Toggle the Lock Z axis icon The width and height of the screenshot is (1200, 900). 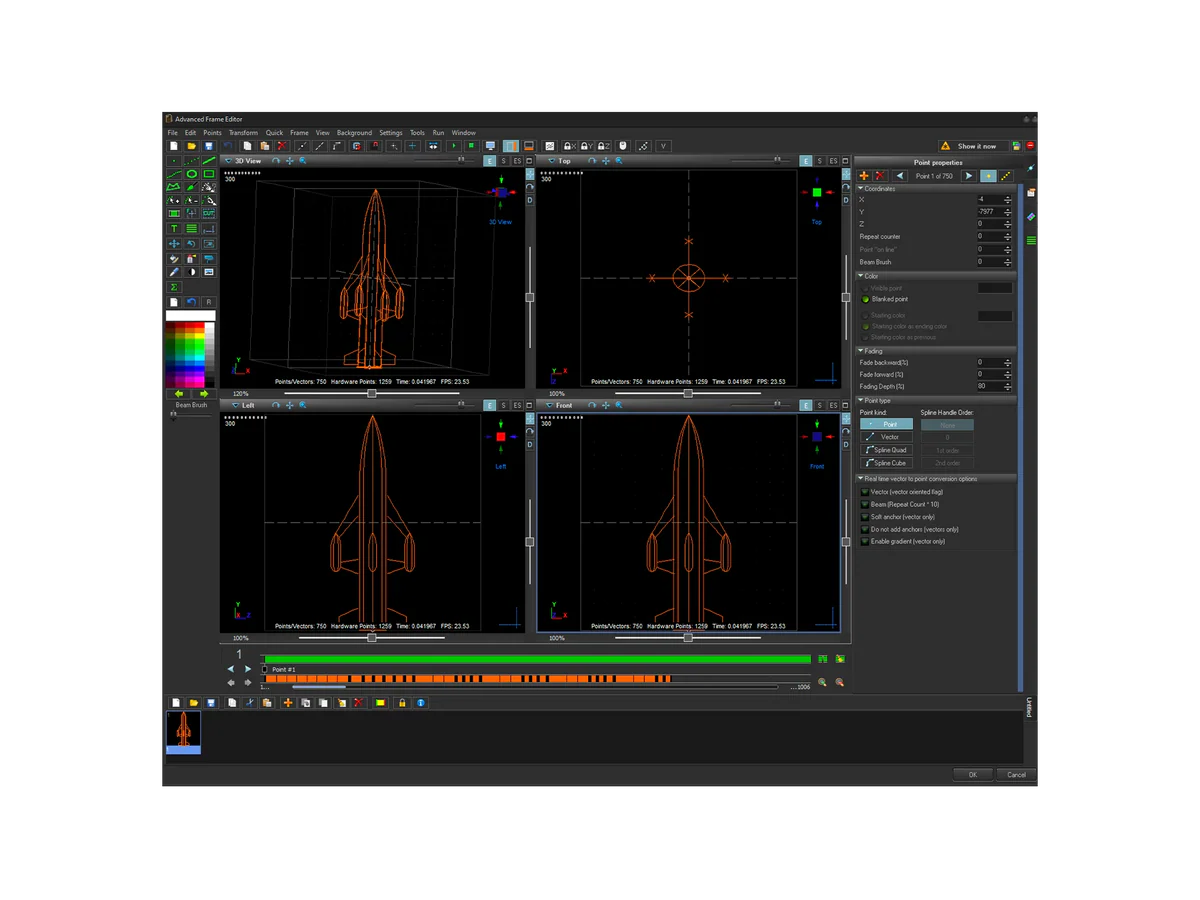tap(603, 146)
